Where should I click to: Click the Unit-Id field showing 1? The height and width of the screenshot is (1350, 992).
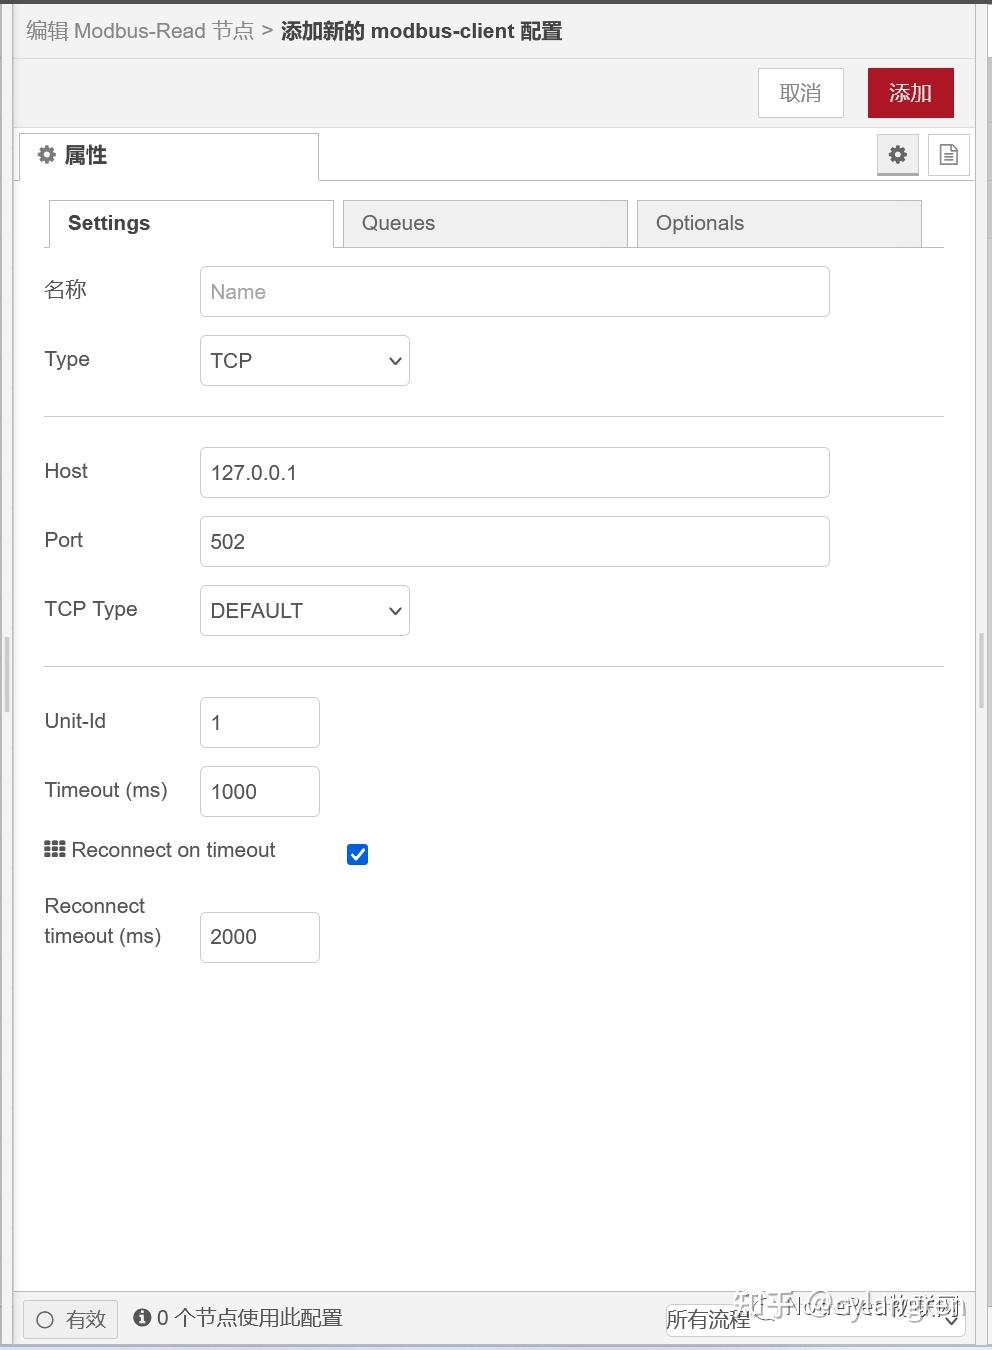point(259,722)
